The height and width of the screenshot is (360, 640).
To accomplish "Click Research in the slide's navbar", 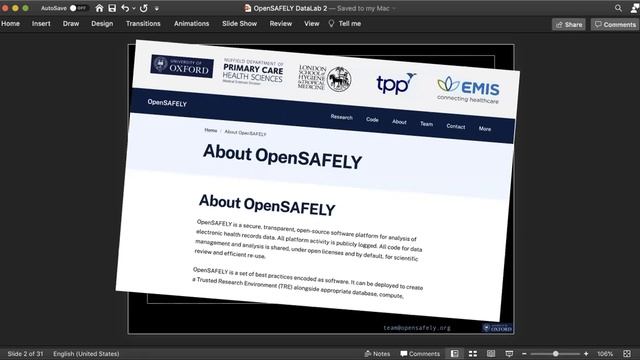I will click(342, 117).
